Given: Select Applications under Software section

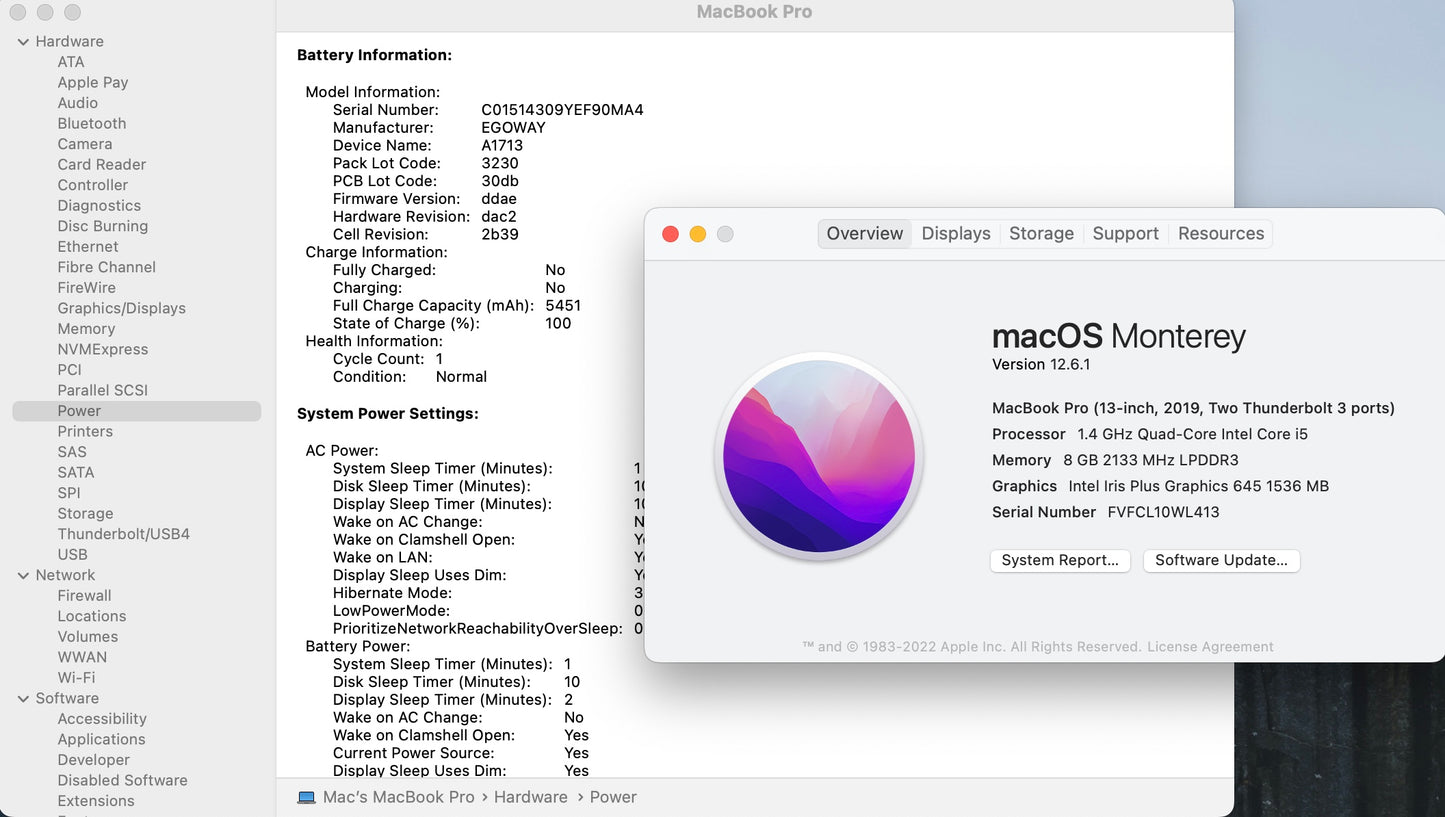Looking at the screenshot, I should coord(101,740).
